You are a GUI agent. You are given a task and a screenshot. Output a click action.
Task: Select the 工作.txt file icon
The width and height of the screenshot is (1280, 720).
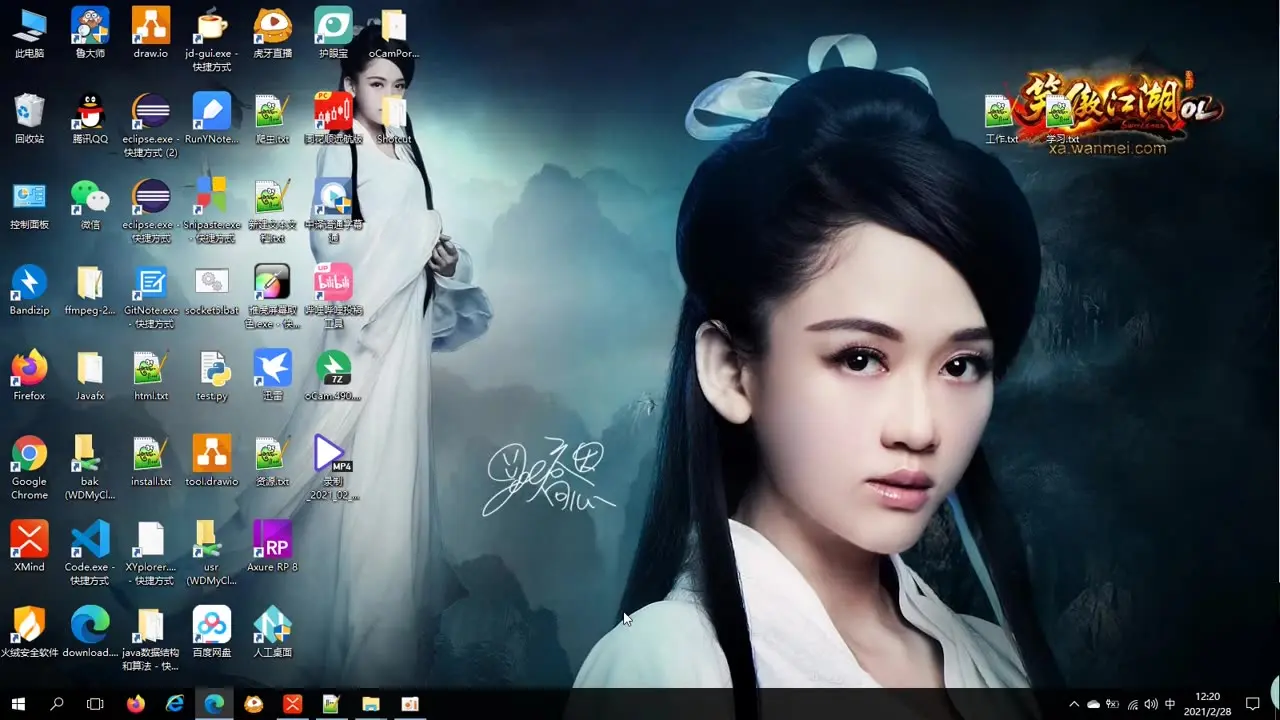[x=1001, y=119]
